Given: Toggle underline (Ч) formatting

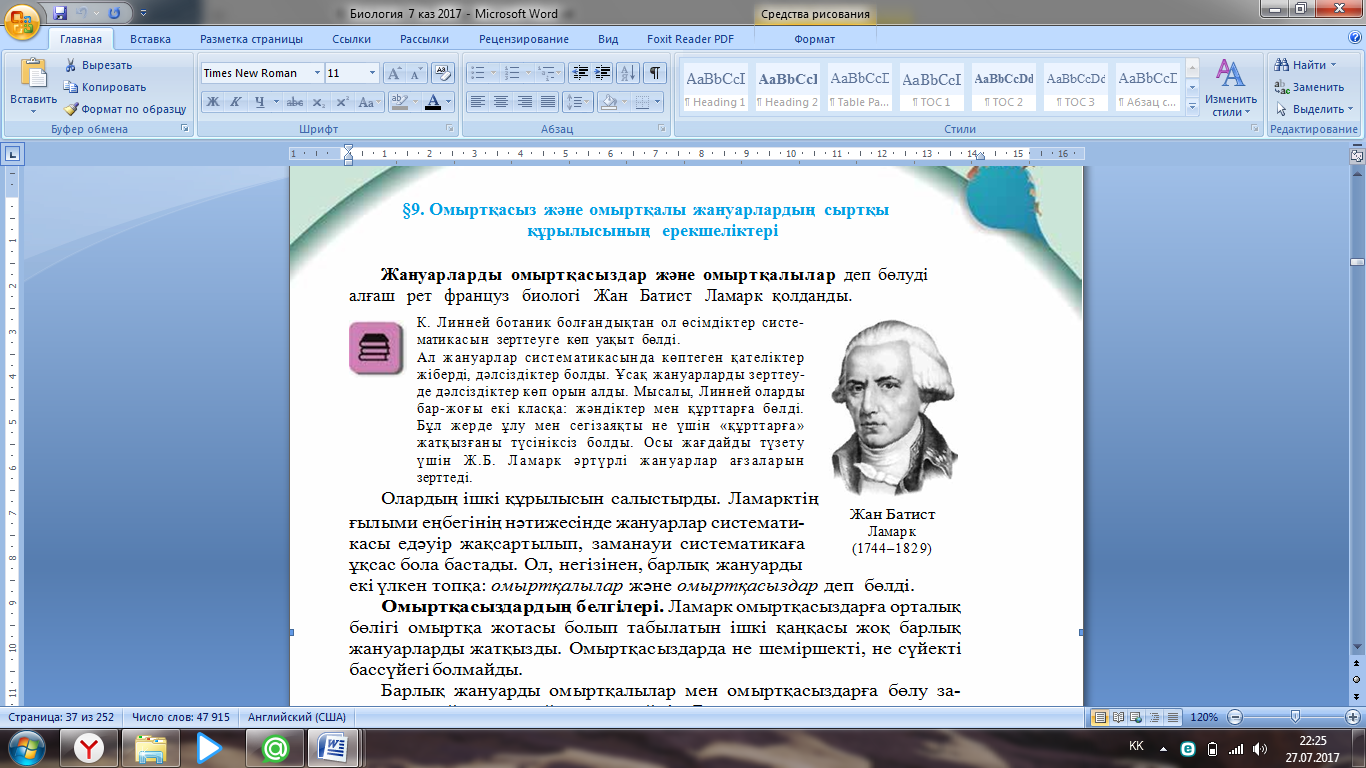Looking at the screenshot, I should click(x=259, y=102).
